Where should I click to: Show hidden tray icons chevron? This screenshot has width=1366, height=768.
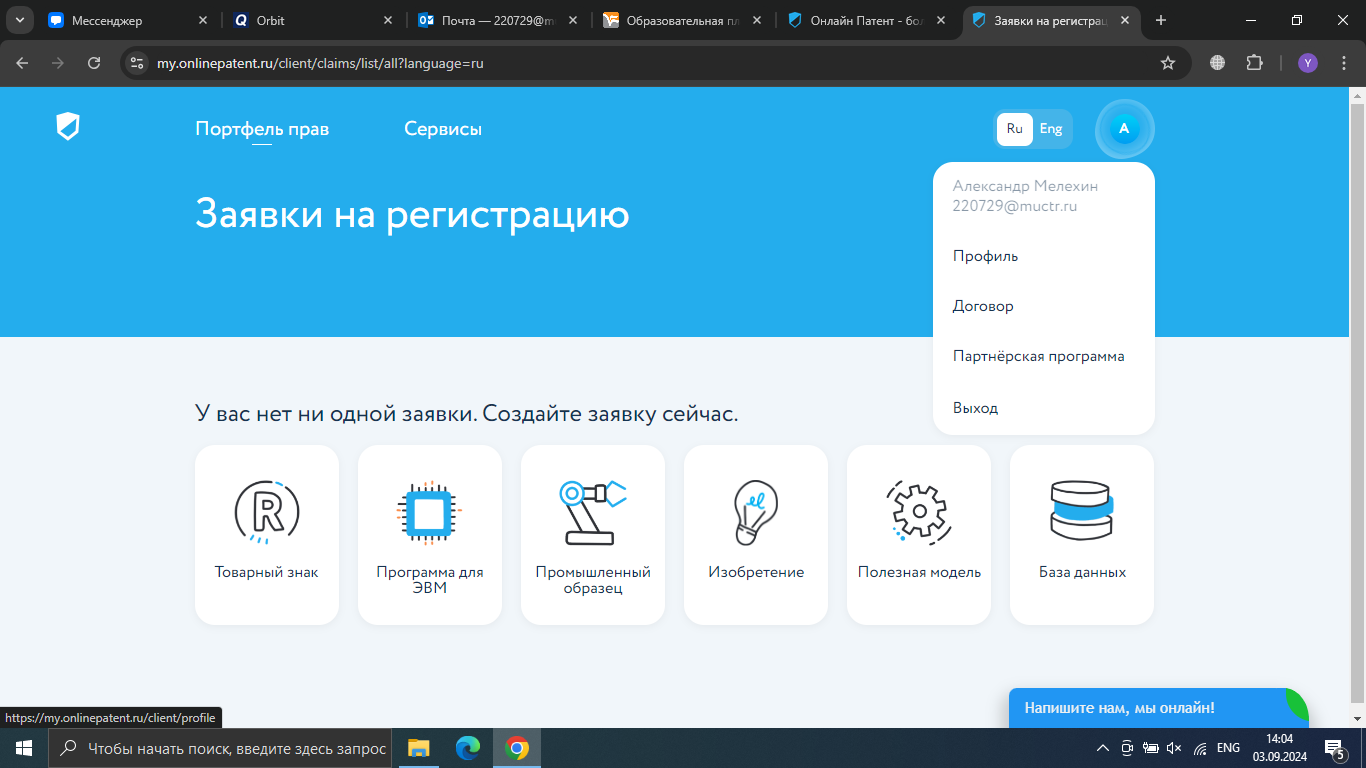click(x=1103, y=748)
